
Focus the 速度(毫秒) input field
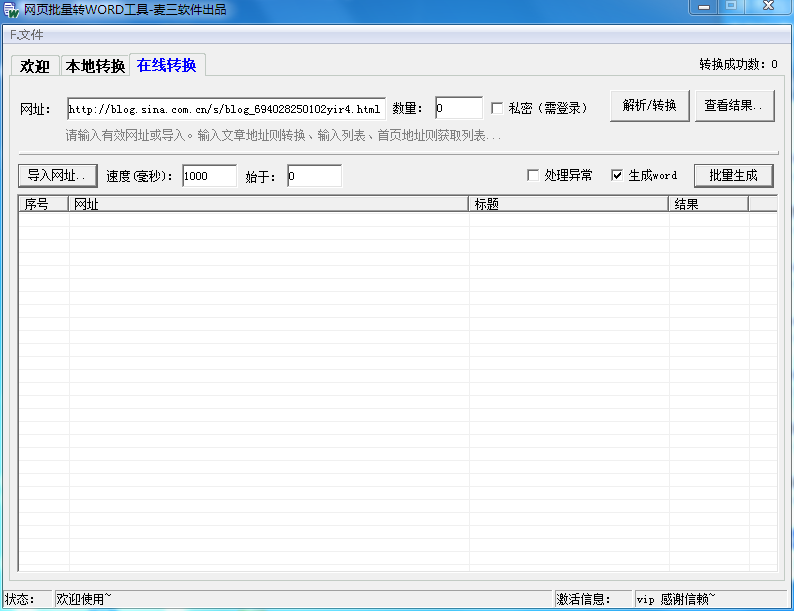(x=210, y=176)
